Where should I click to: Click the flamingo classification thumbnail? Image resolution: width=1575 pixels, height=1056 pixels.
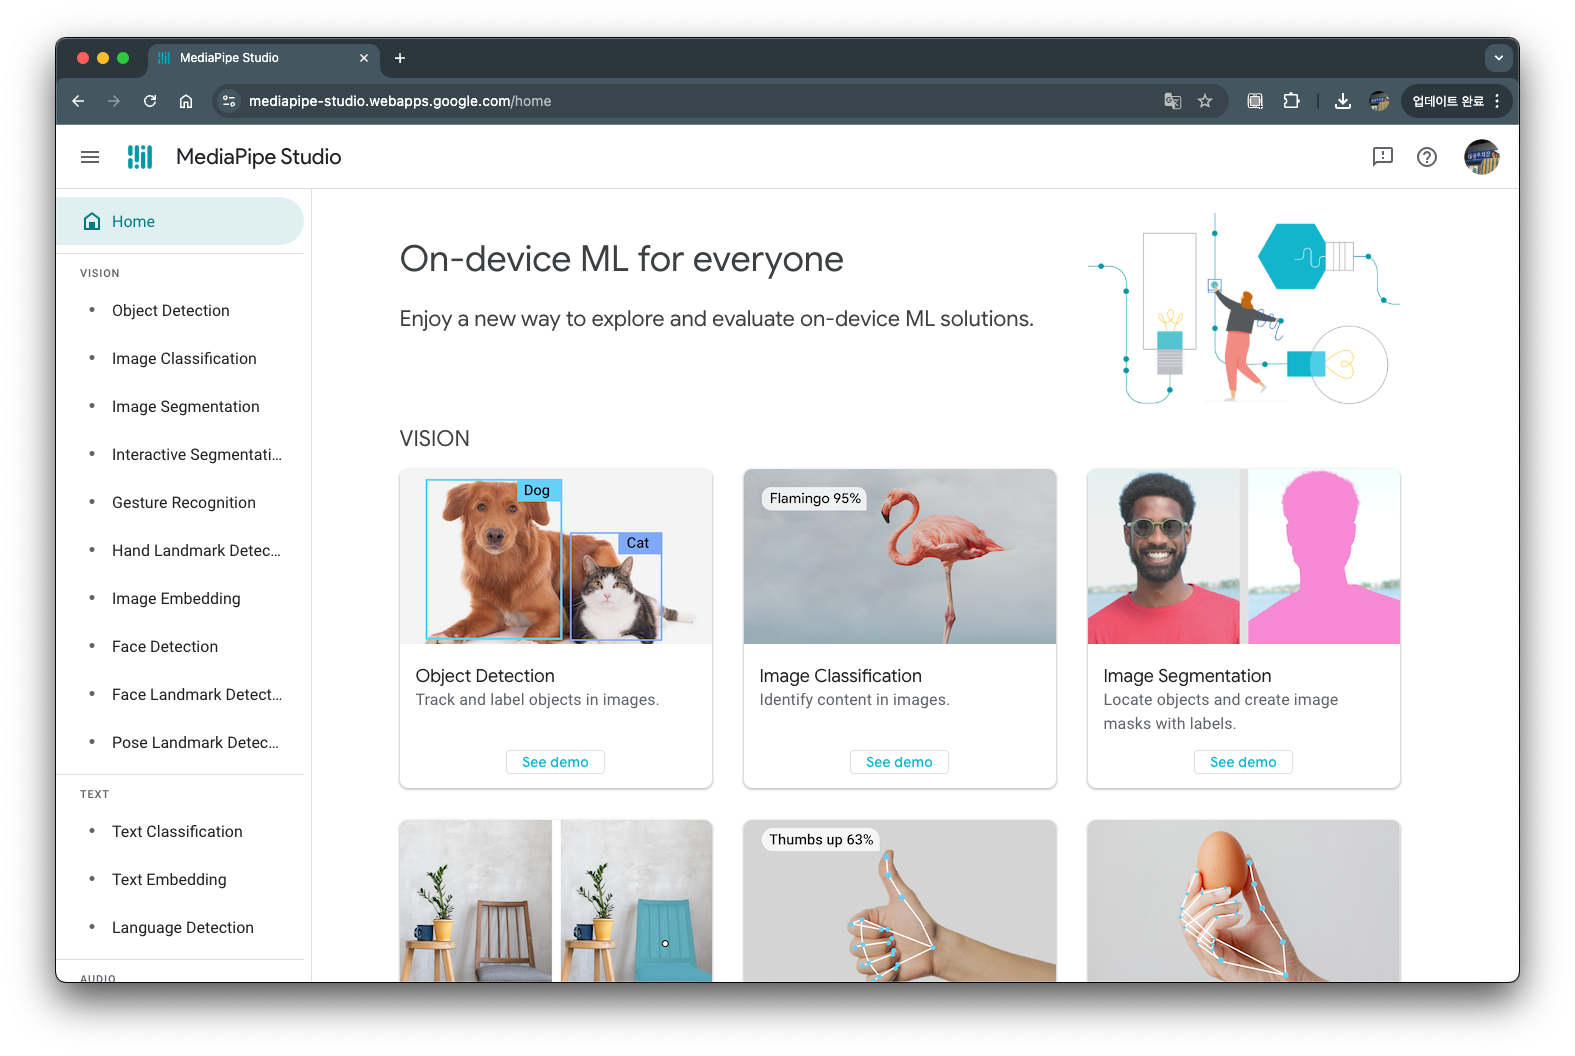(x=900, y=556)
